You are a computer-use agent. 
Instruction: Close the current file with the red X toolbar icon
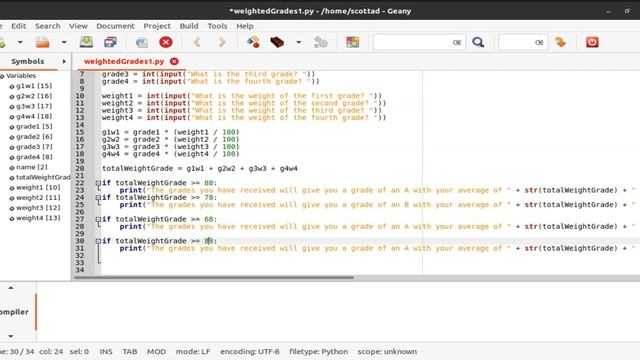coord(166,42)
